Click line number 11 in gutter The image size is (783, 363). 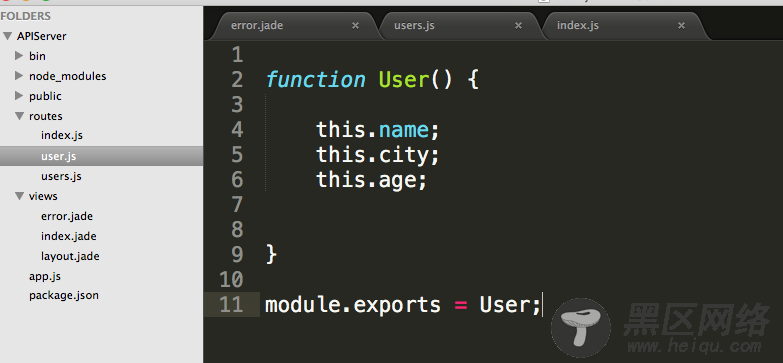point(231,305)
